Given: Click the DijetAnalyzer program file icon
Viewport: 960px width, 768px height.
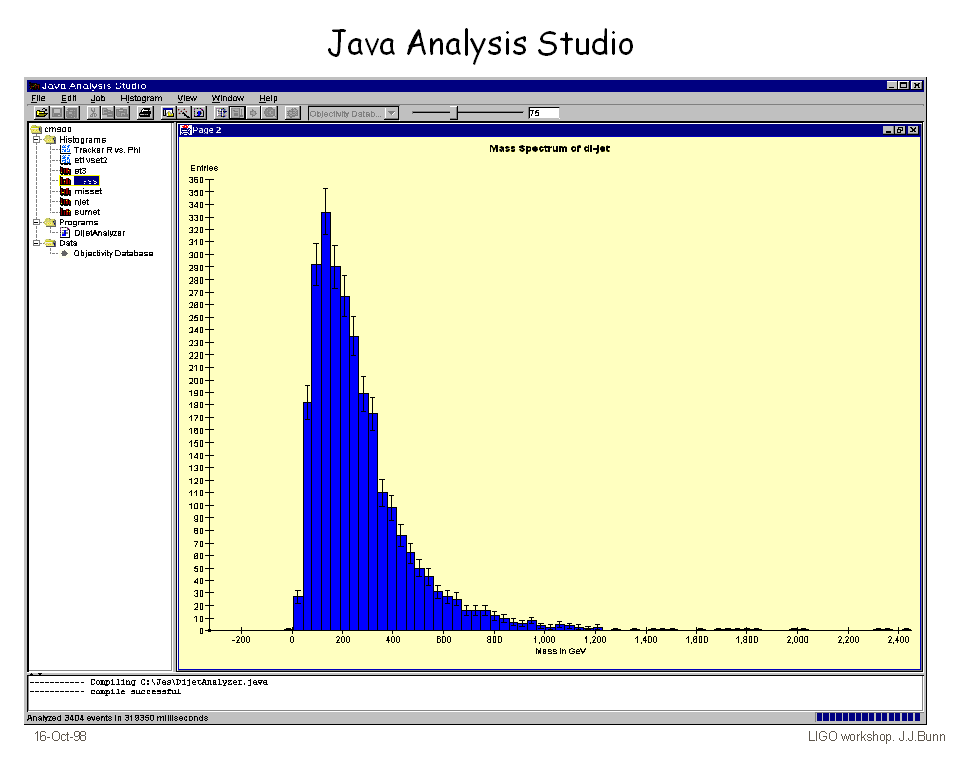Looking at the screenshot, I should 66,233.
